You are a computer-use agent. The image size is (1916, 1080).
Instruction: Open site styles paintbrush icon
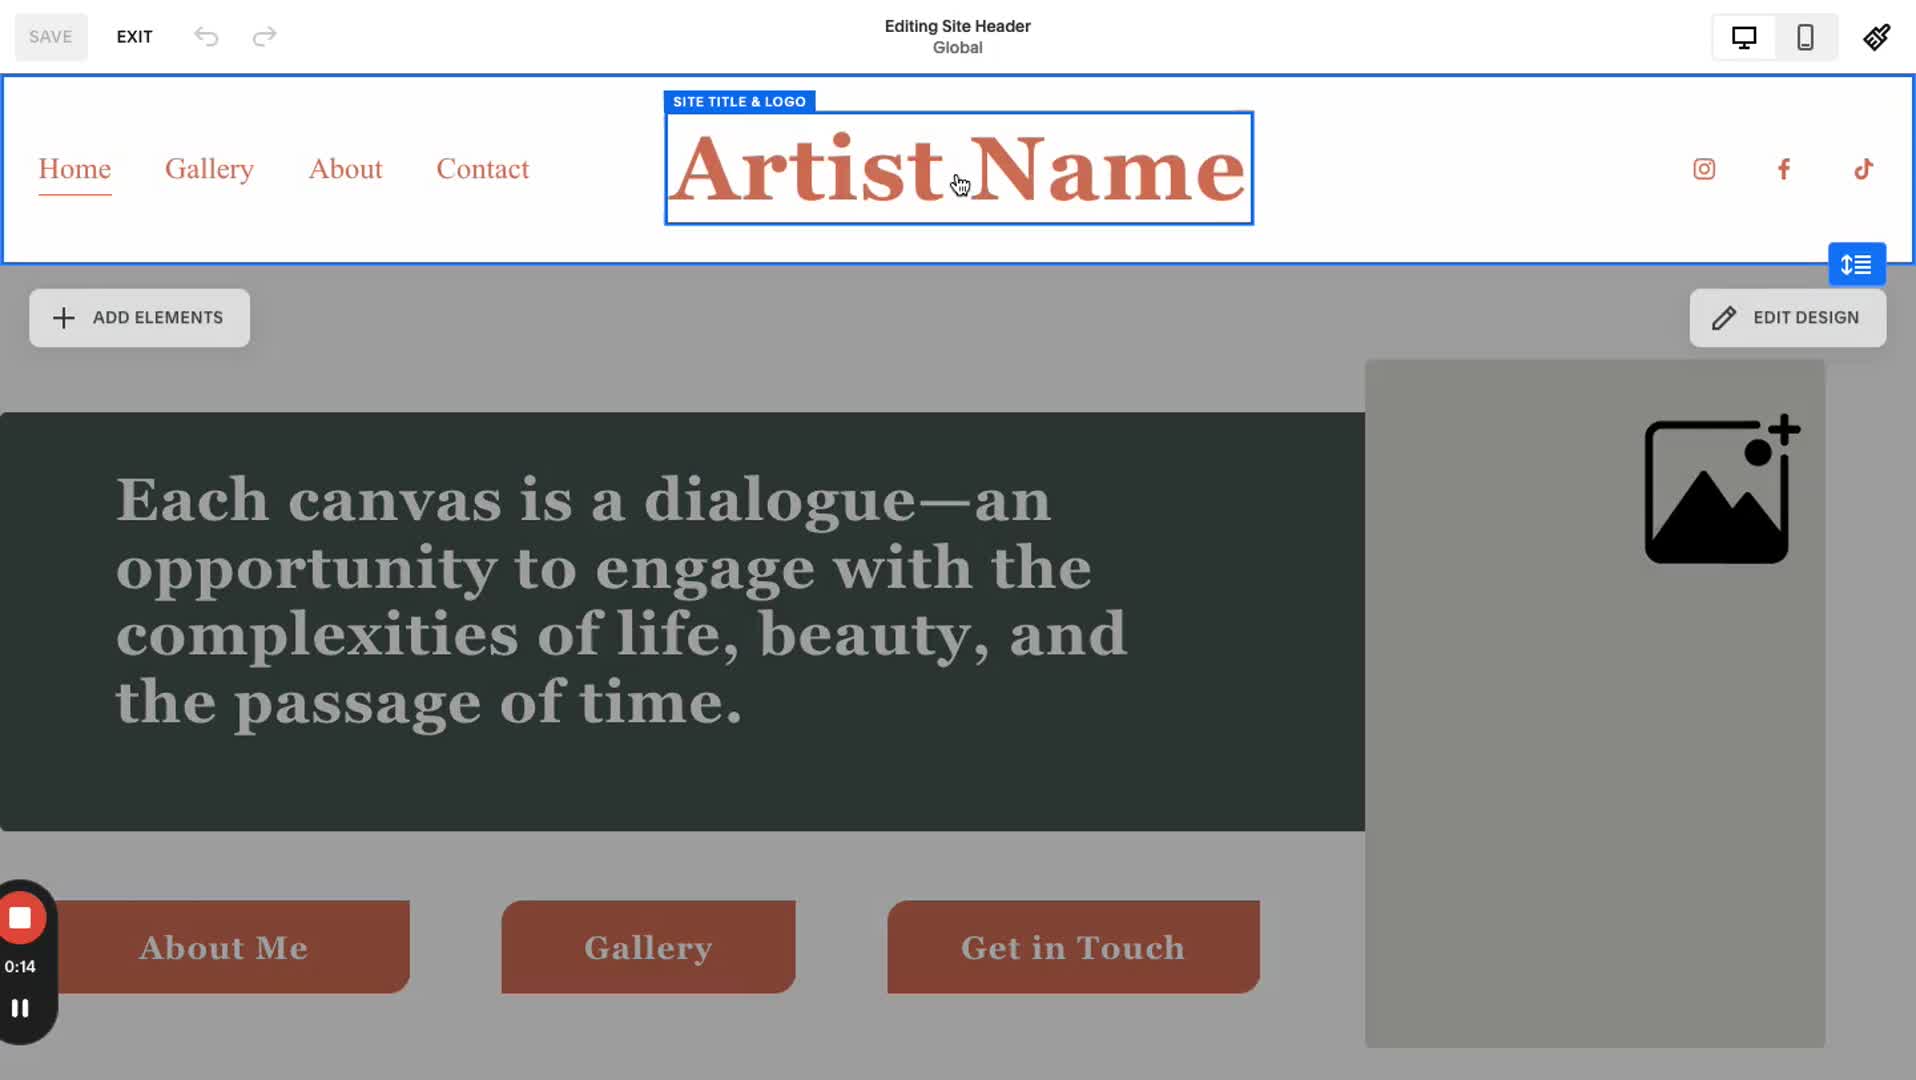1877,37
